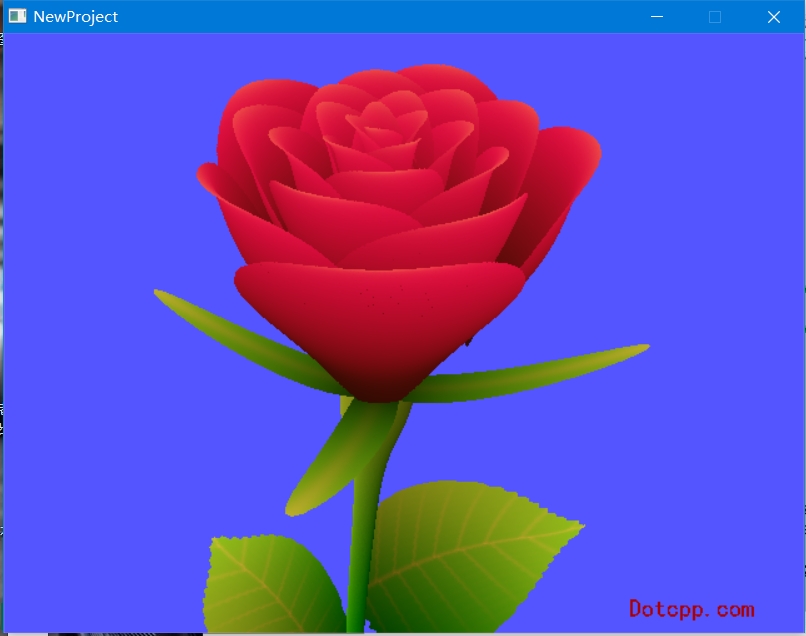This screenshot has width=806, height=636.
Task: Click blue background left of the rose bloom
Action: click(x=100, y=200)
